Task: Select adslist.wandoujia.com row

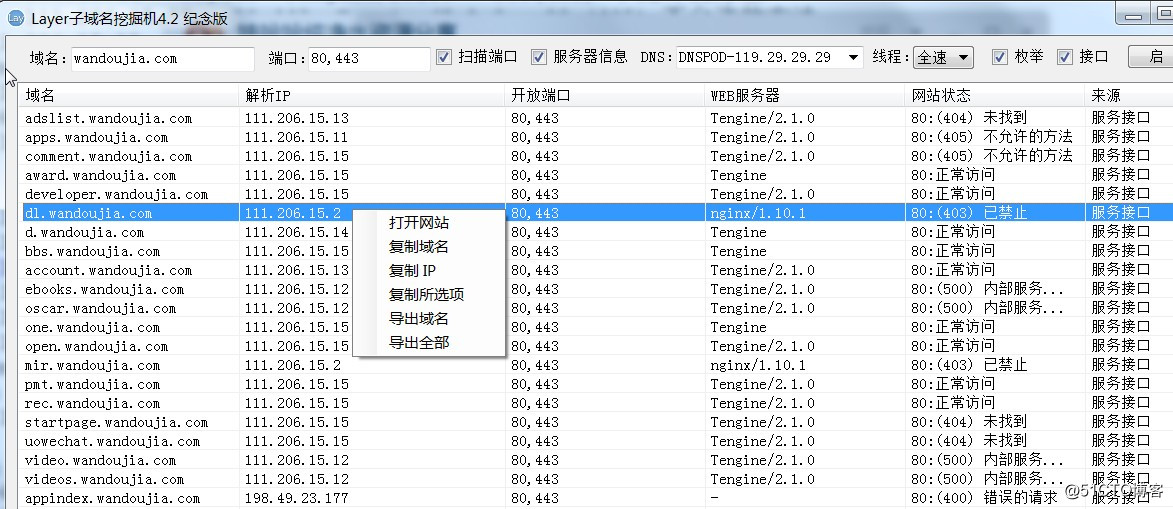Action: (x=596, y=118)
